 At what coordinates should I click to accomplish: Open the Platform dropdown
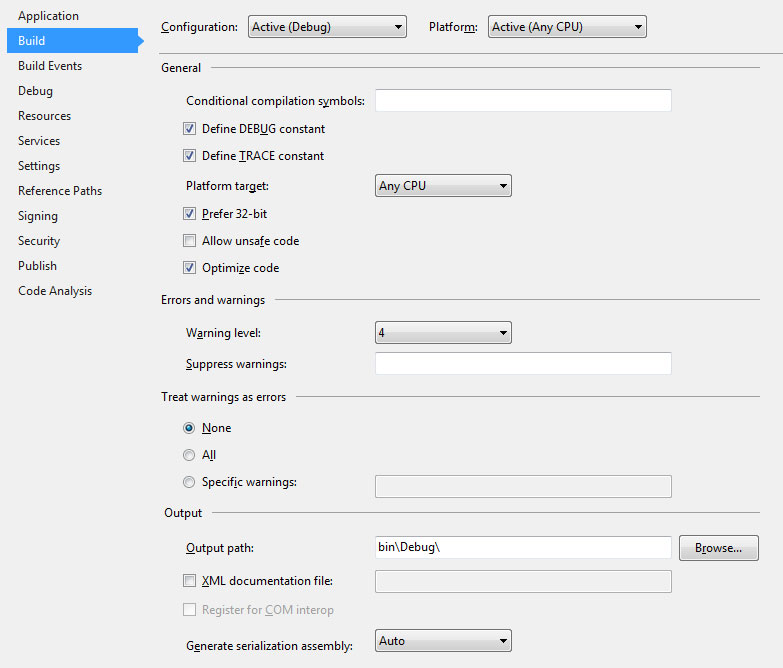click(567, 27)
